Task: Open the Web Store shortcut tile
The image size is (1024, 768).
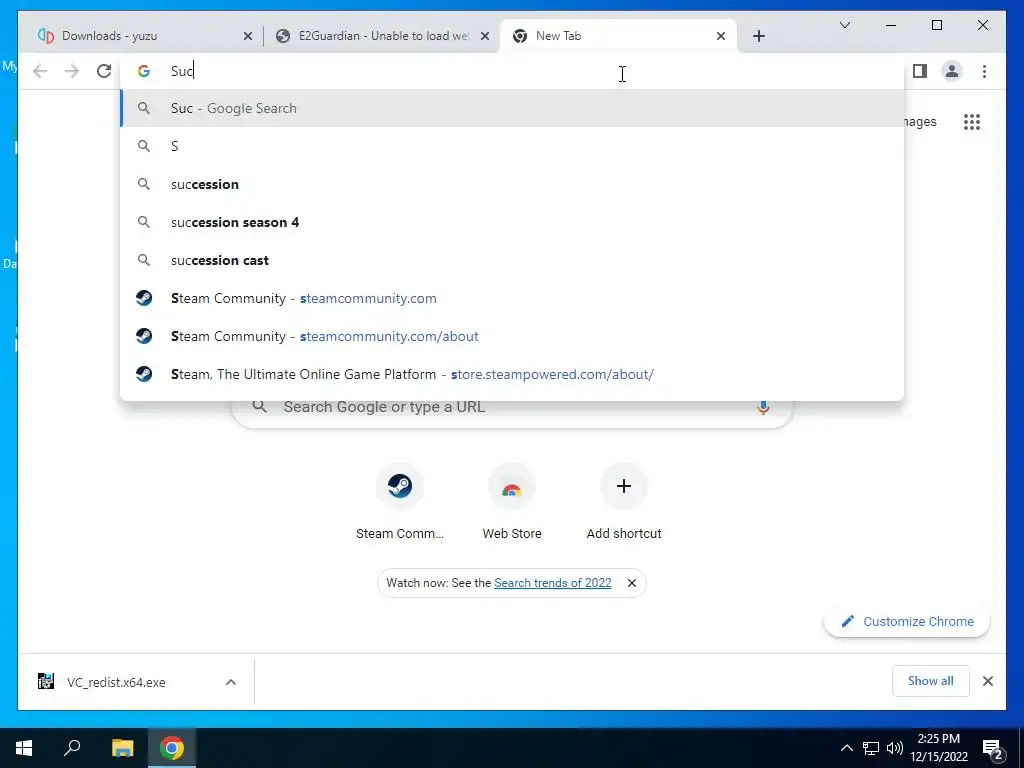Action: click(x=512, y=502)
